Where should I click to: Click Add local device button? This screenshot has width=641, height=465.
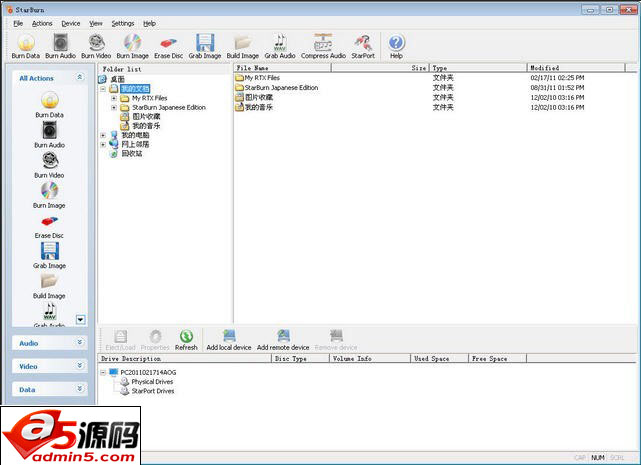[229, 340]
